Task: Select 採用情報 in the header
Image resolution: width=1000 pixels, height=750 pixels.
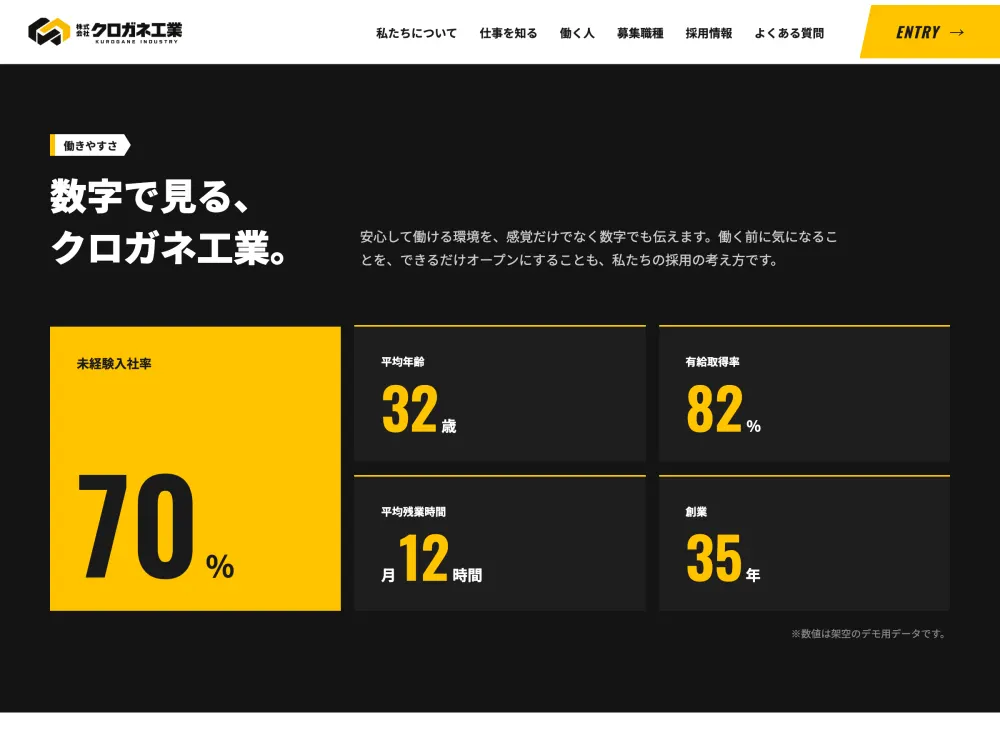Action: (709, 33)
